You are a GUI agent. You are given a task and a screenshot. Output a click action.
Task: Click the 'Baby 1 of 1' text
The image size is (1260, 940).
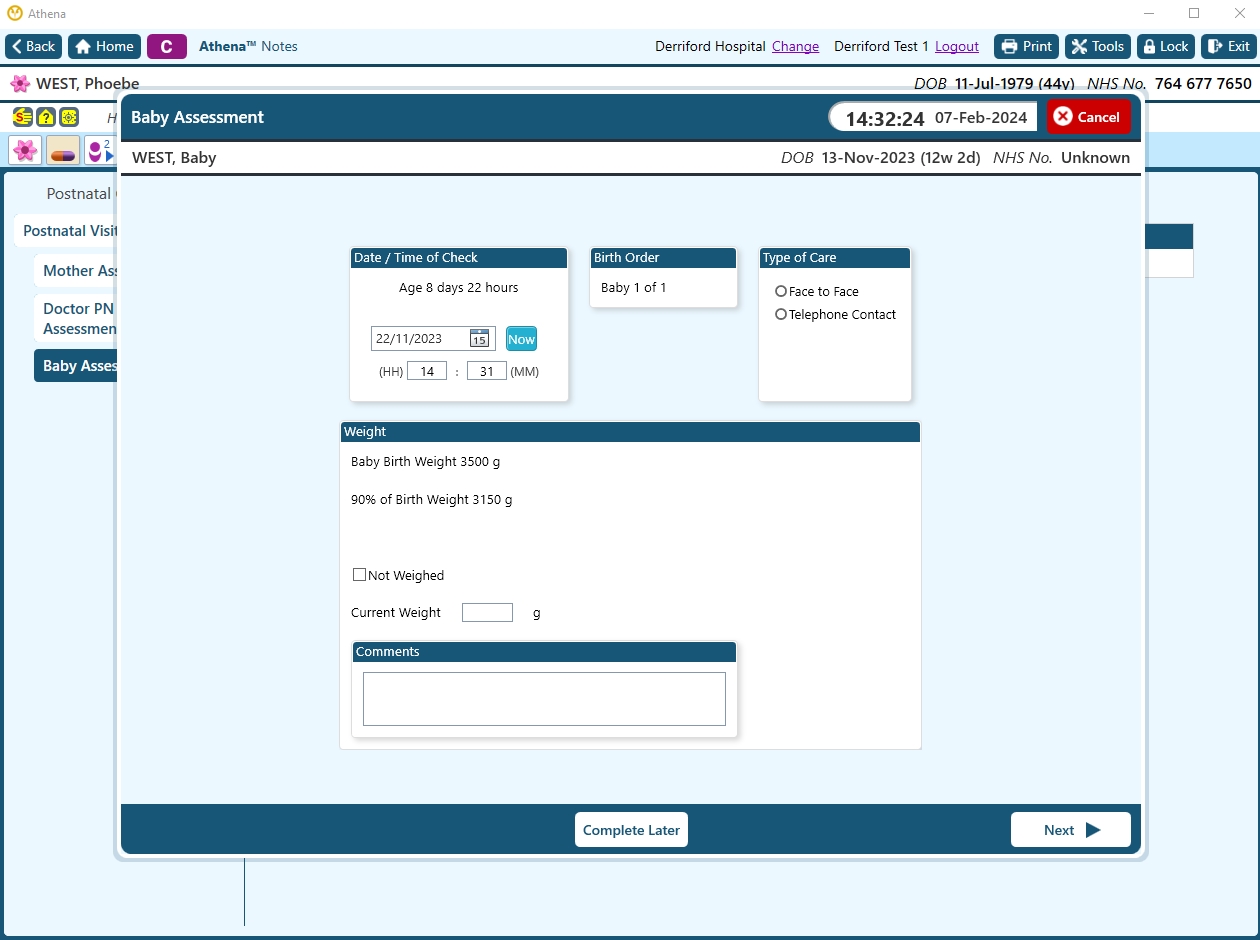[634, 288]
